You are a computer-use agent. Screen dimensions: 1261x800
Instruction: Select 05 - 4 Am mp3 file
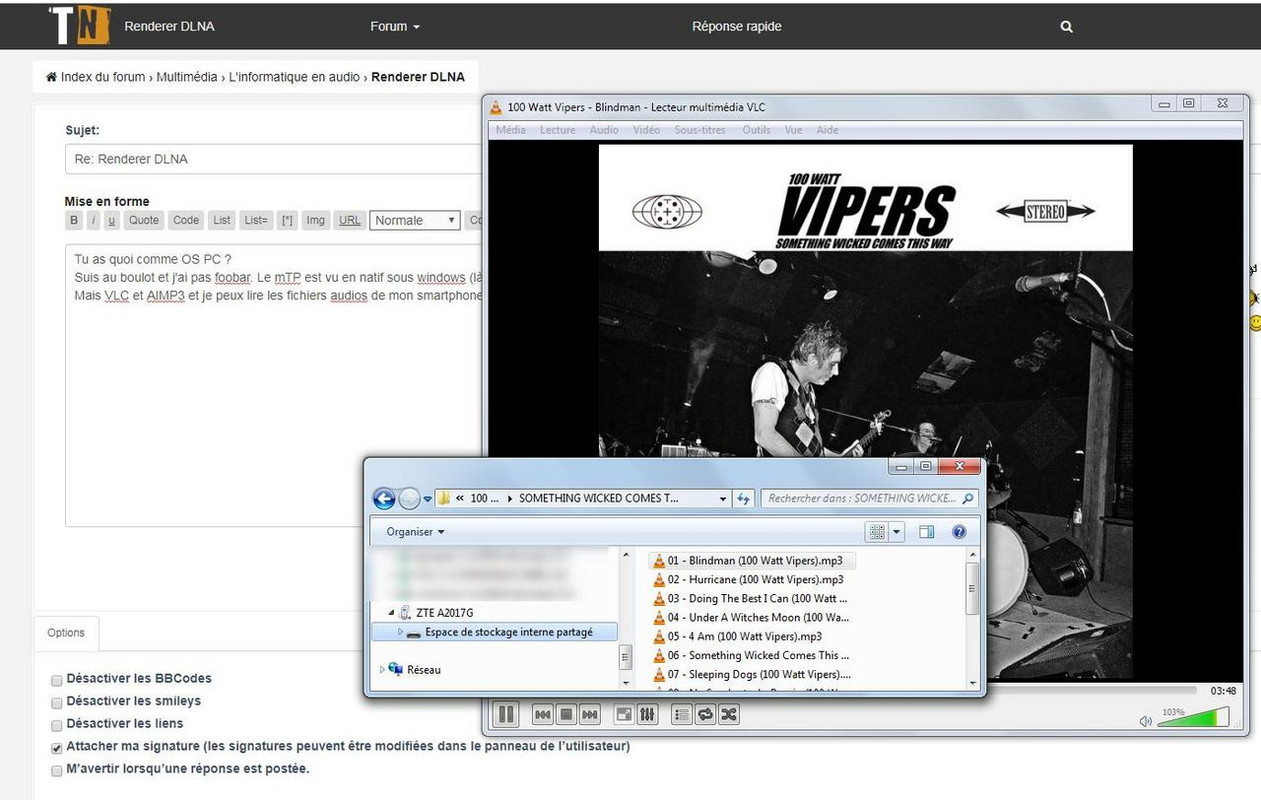point(737,637)
